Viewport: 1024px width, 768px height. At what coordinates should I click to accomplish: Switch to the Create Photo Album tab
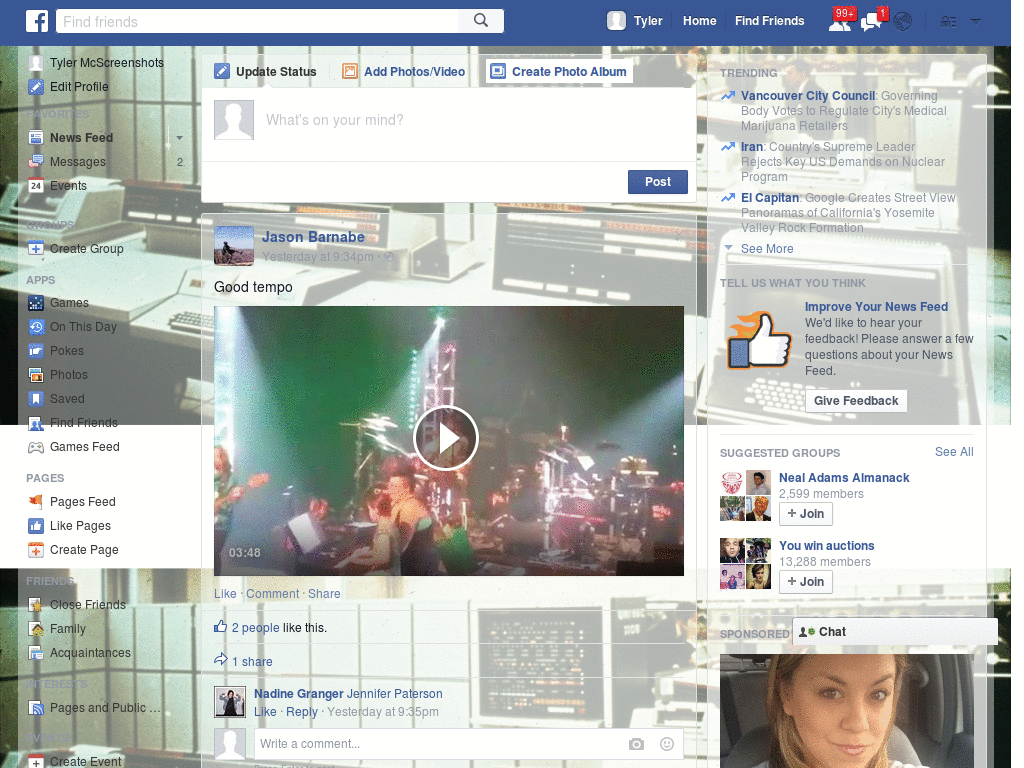[560, 71]
